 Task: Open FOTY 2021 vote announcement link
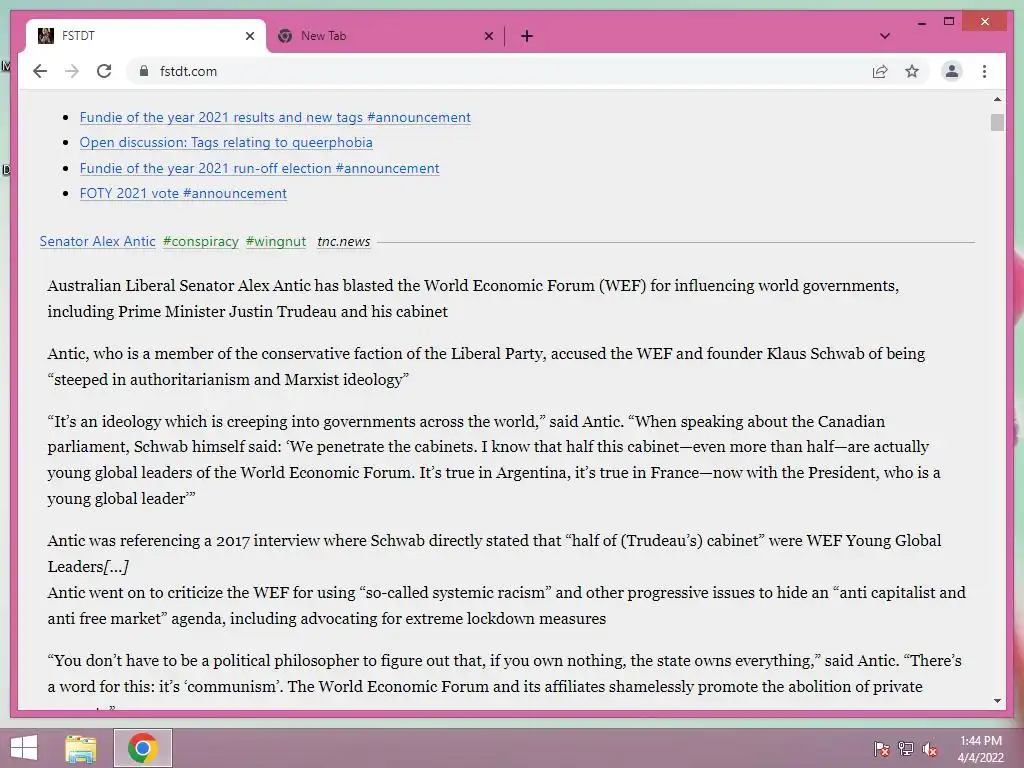(x=183, y=193)
